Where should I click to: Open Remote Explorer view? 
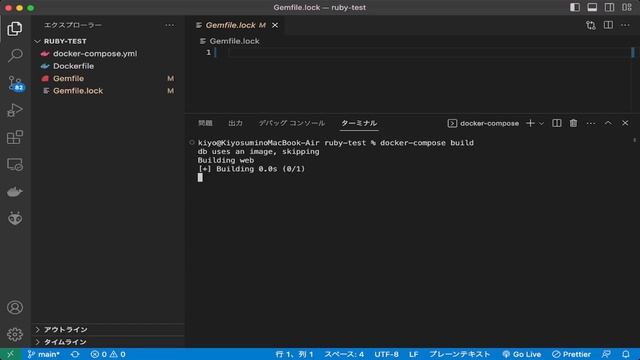[15, 164]
